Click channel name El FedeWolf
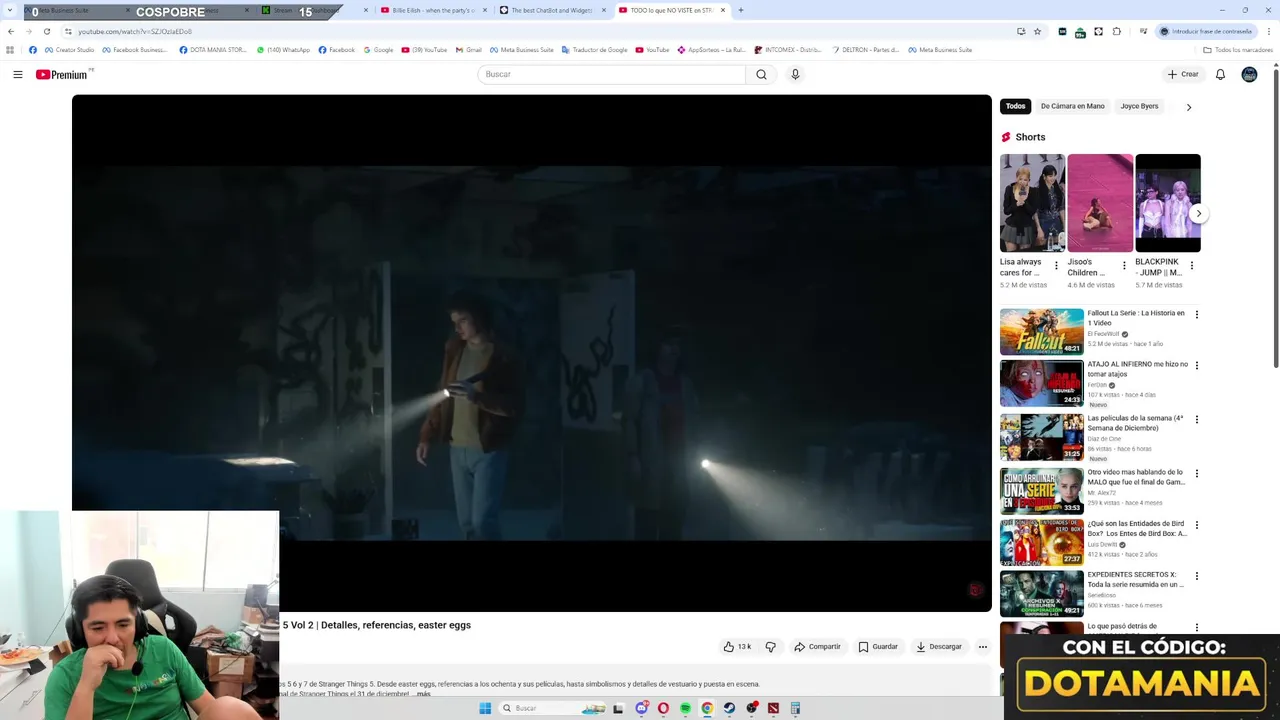1280x720 pixels. pos(1103,334)
